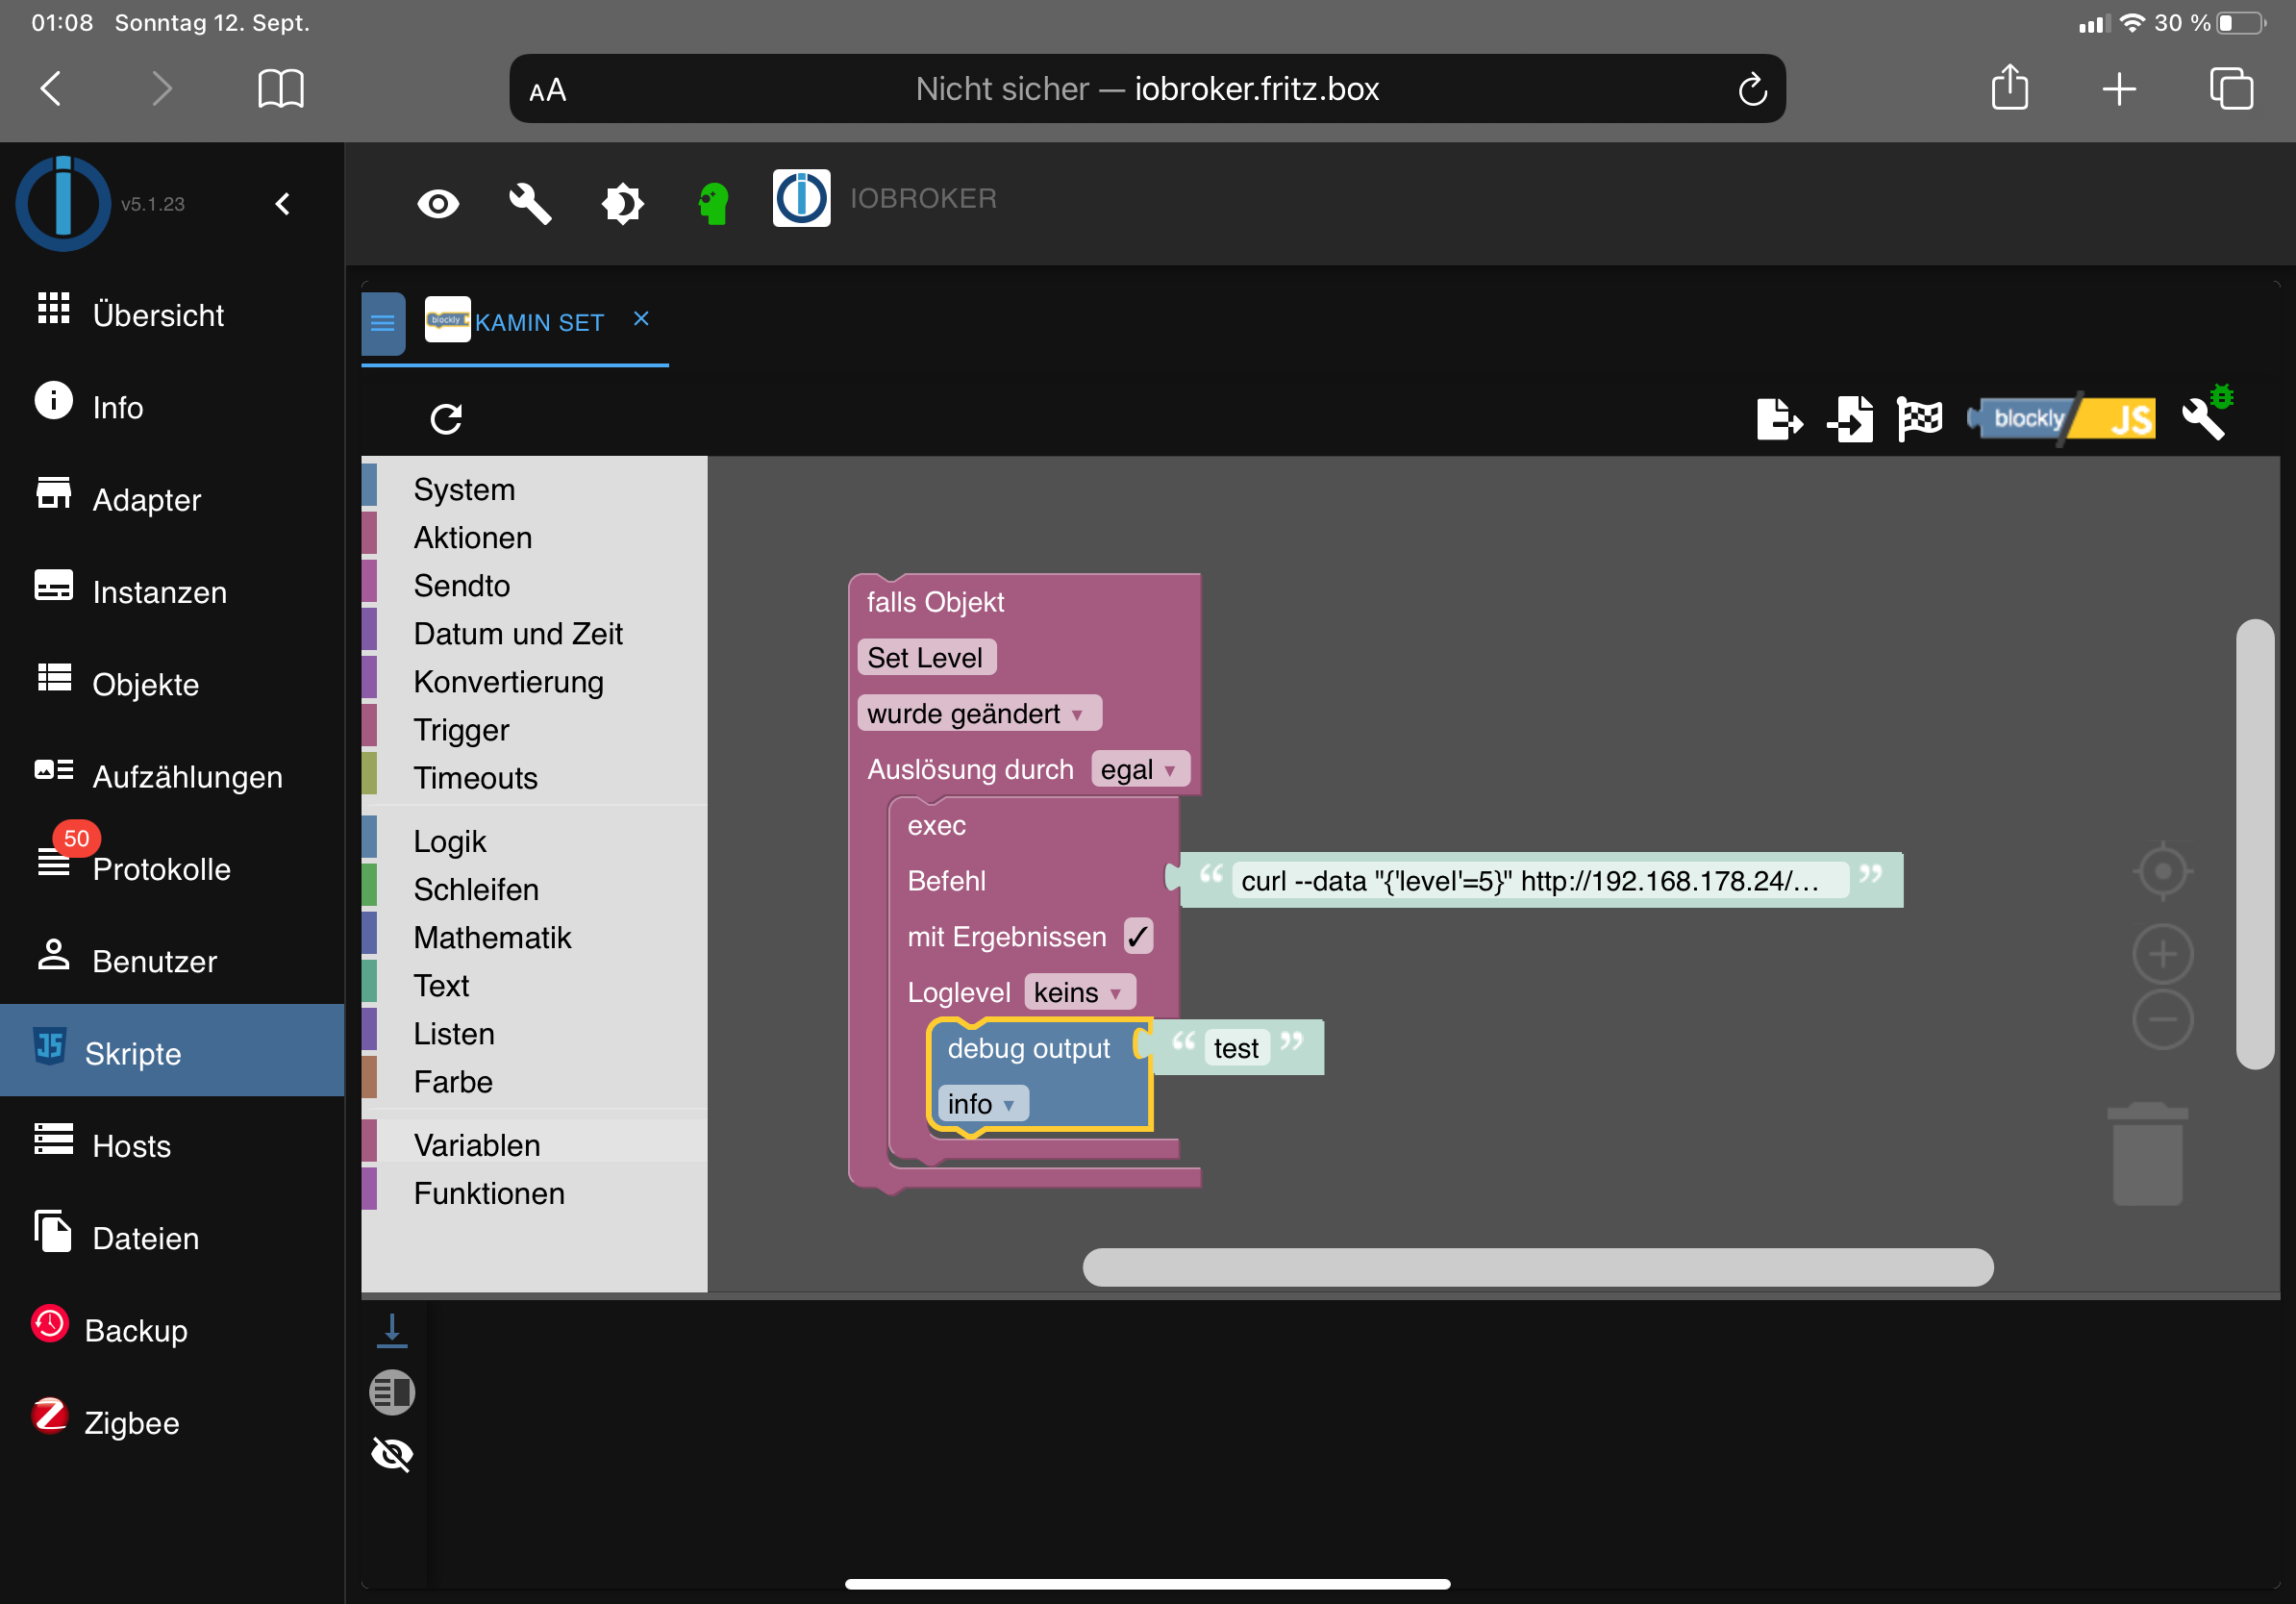Open Instanzen in the sidebar
2296x1604 pixels.
coord(159,592)
